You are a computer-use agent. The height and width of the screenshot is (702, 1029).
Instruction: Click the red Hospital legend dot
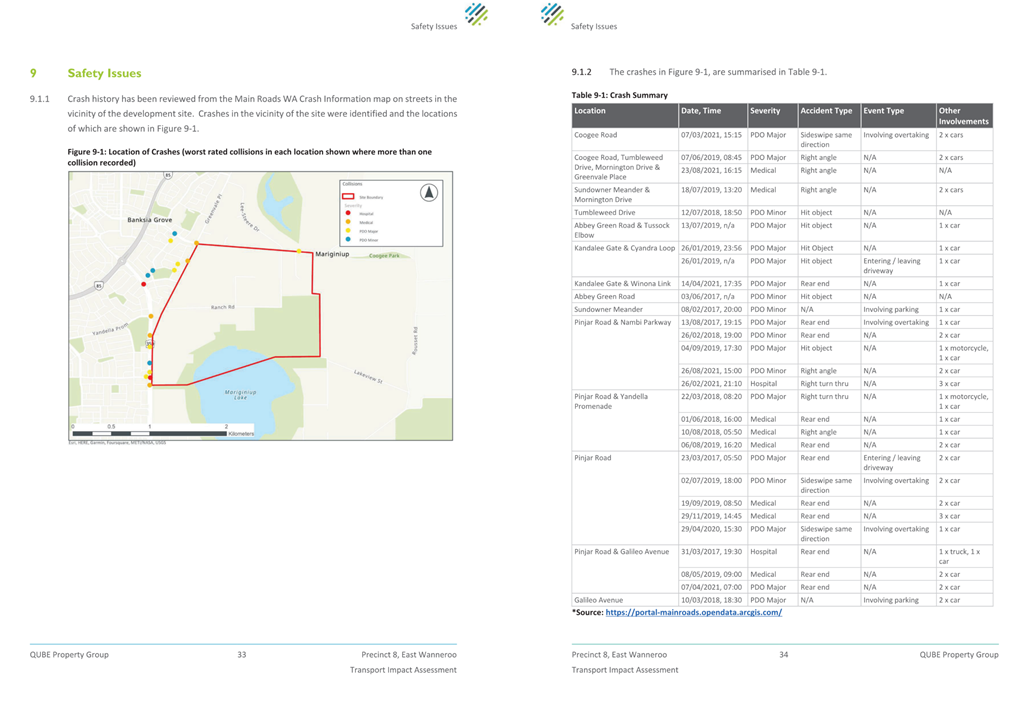[348, 213]
